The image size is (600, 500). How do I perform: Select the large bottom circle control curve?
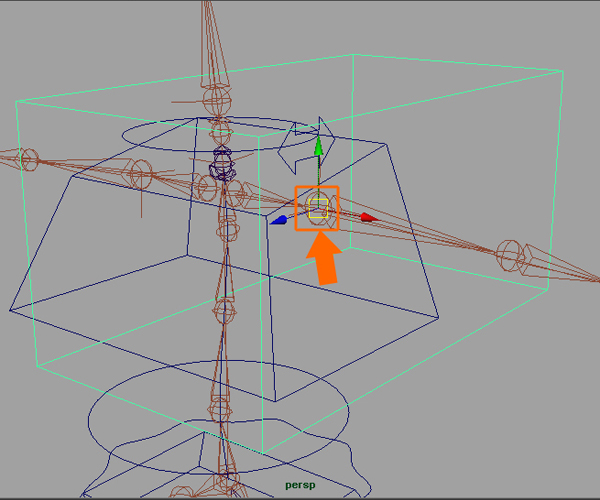click(x=218, y=417)
